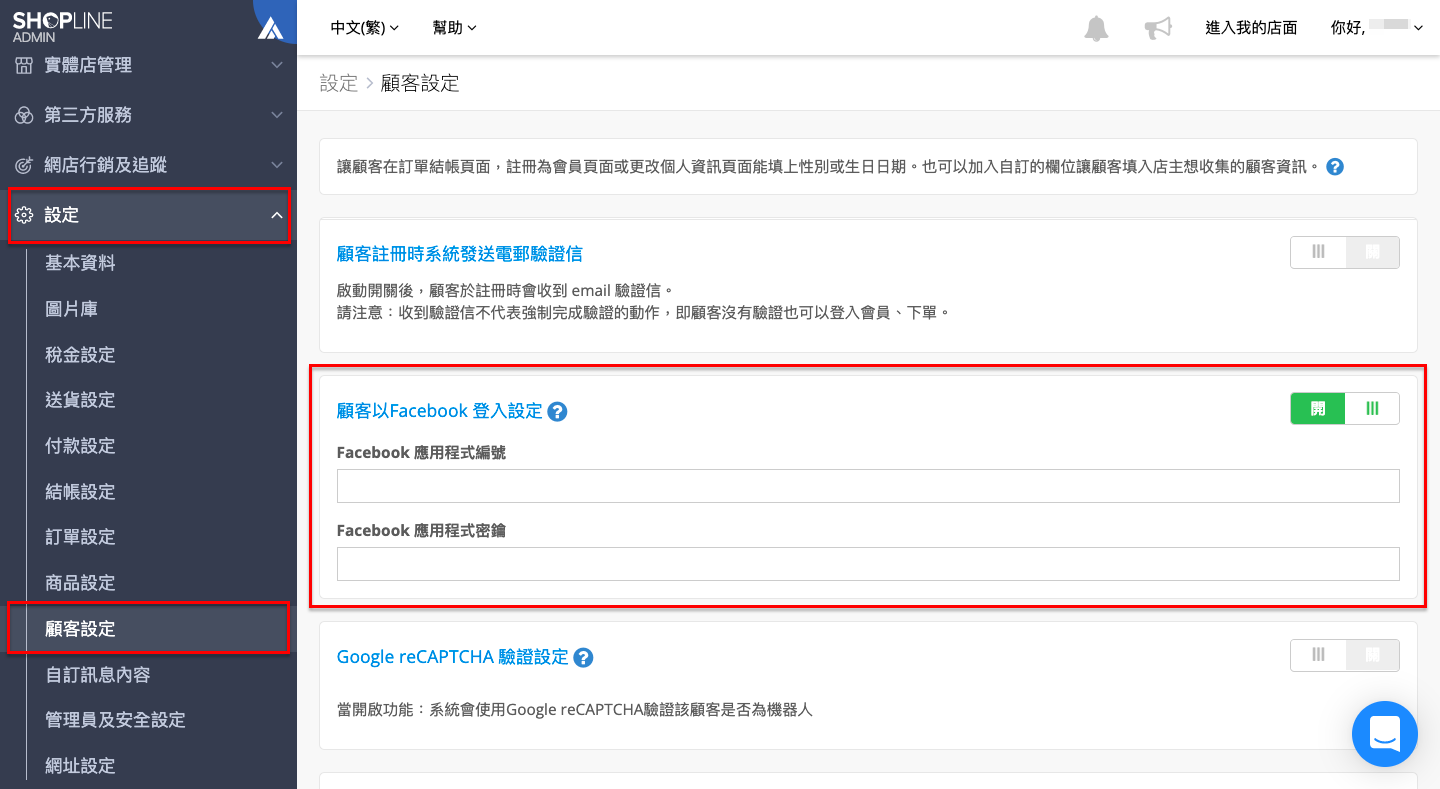Open 網址設定 page

80,766
